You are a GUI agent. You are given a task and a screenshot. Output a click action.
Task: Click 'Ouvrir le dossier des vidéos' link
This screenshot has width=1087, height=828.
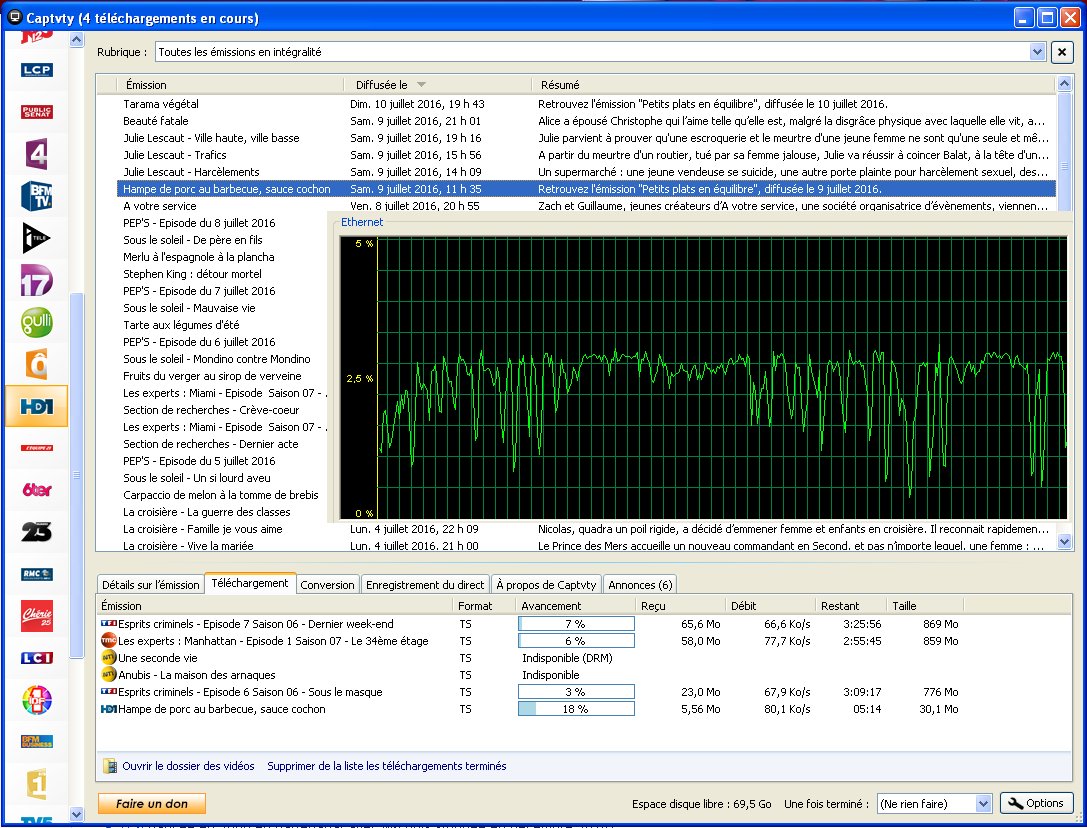pyautogui.click(x=188, y=766)
